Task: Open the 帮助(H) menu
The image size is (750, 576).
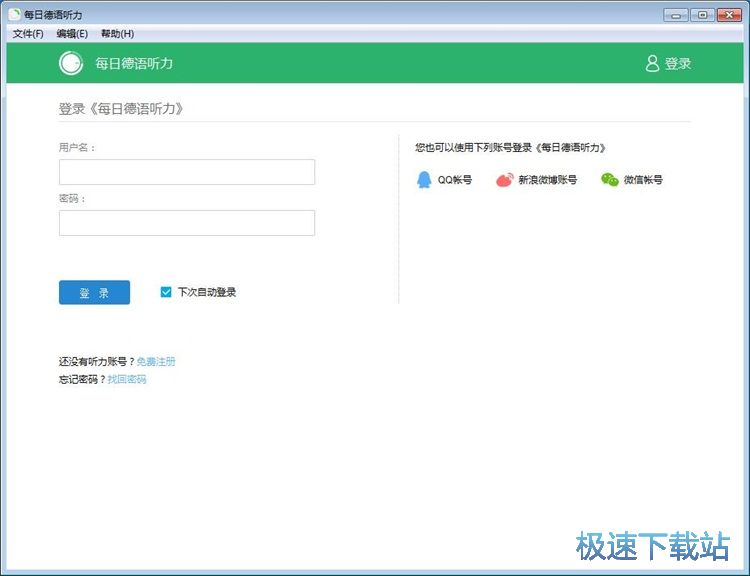Action: (x=117, y=34)
